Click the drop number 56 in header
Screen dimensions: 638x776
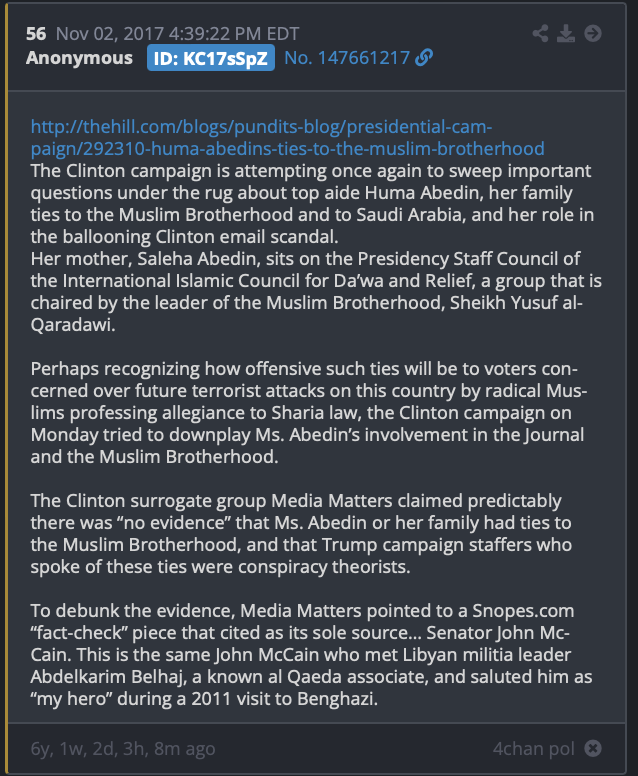click(x=36, y=34)
